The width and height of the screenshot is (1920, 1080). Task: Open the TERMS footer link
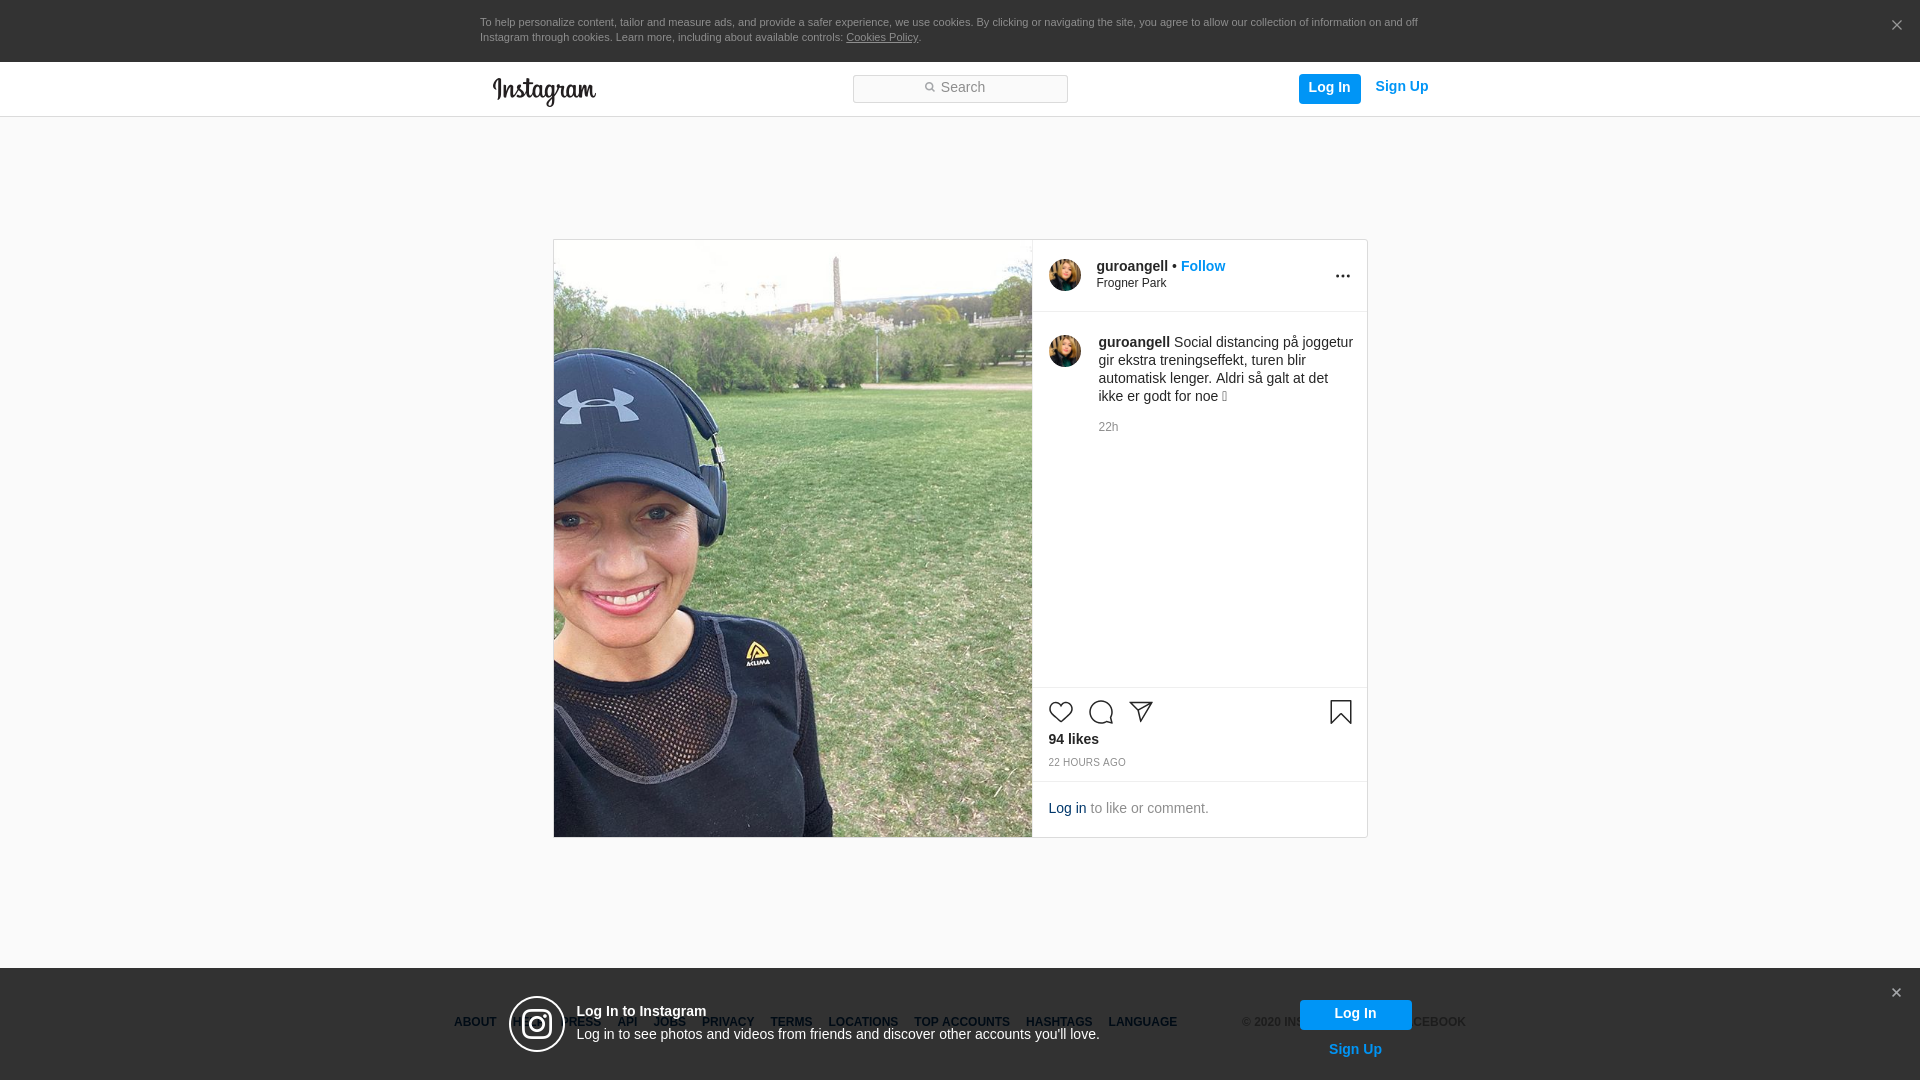pyautogui.click(x=790, y=1022)
